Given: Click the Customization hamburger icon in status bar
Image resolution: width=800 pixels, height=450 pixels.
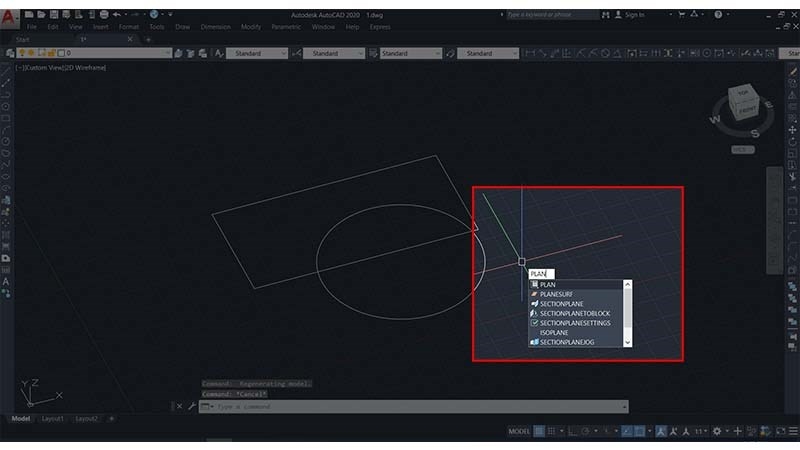Looking at the screenshot, I should 793,432.
